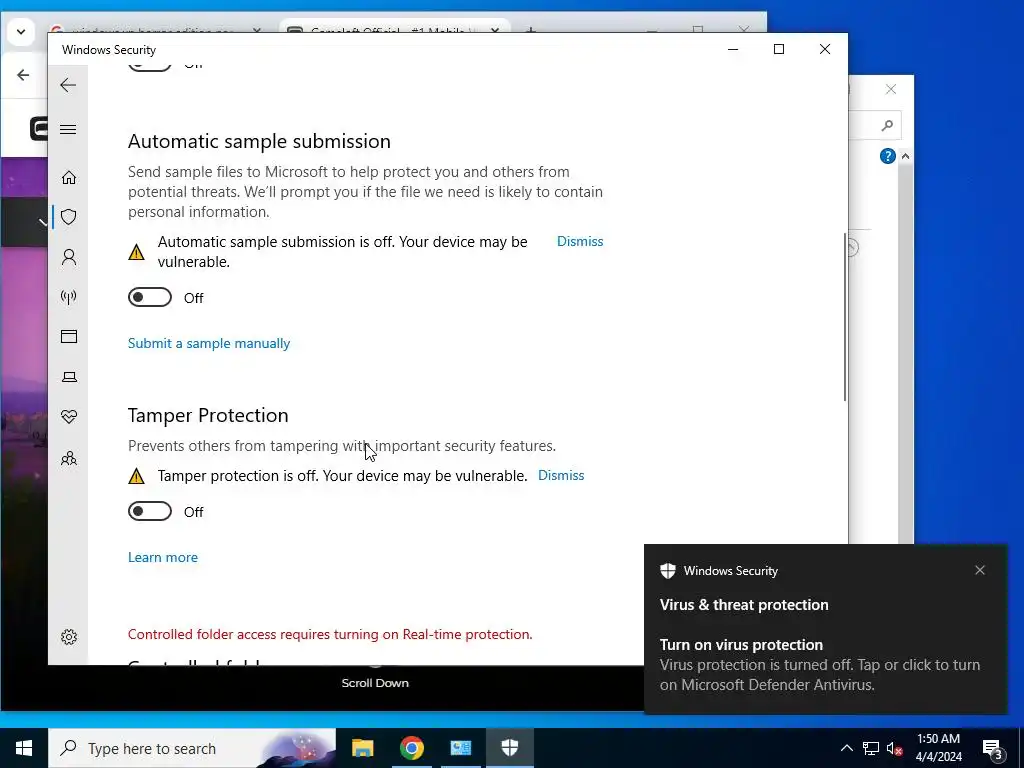Click the Windows Security window scrollbar thumb
1024x768 pixels.
845,317
